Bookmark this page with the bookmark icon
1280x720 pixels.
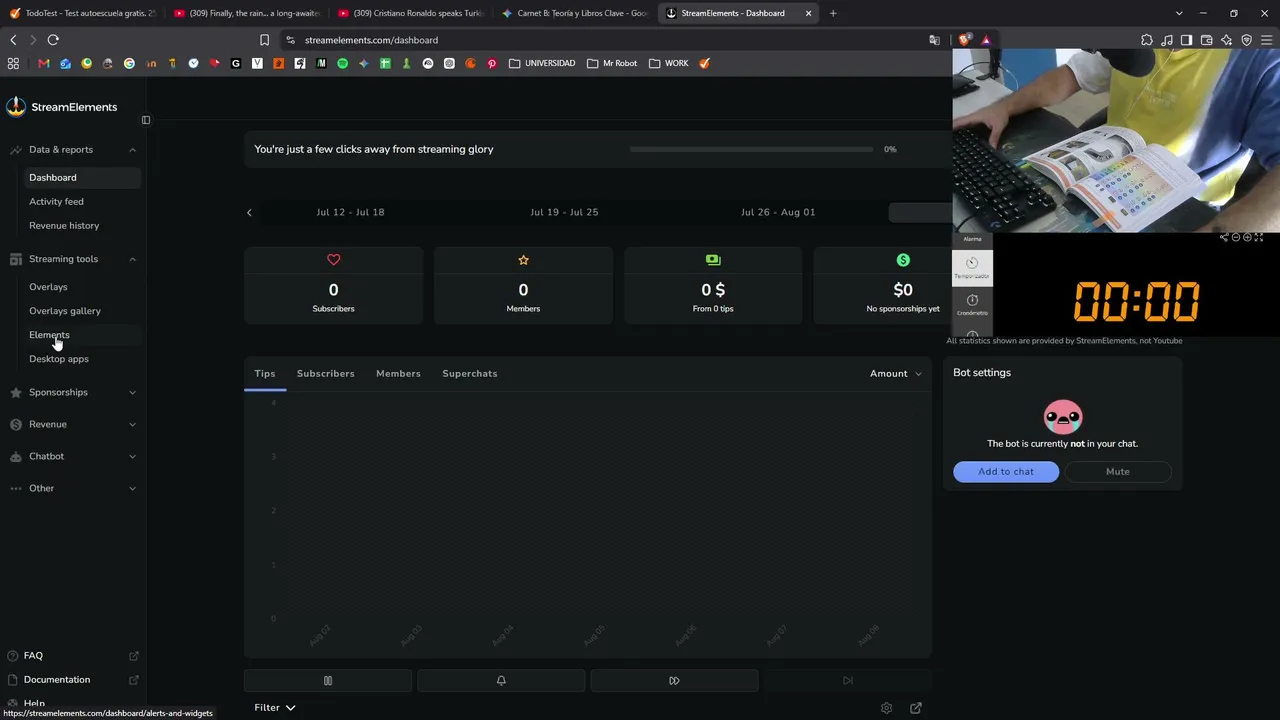pos(264,40)
